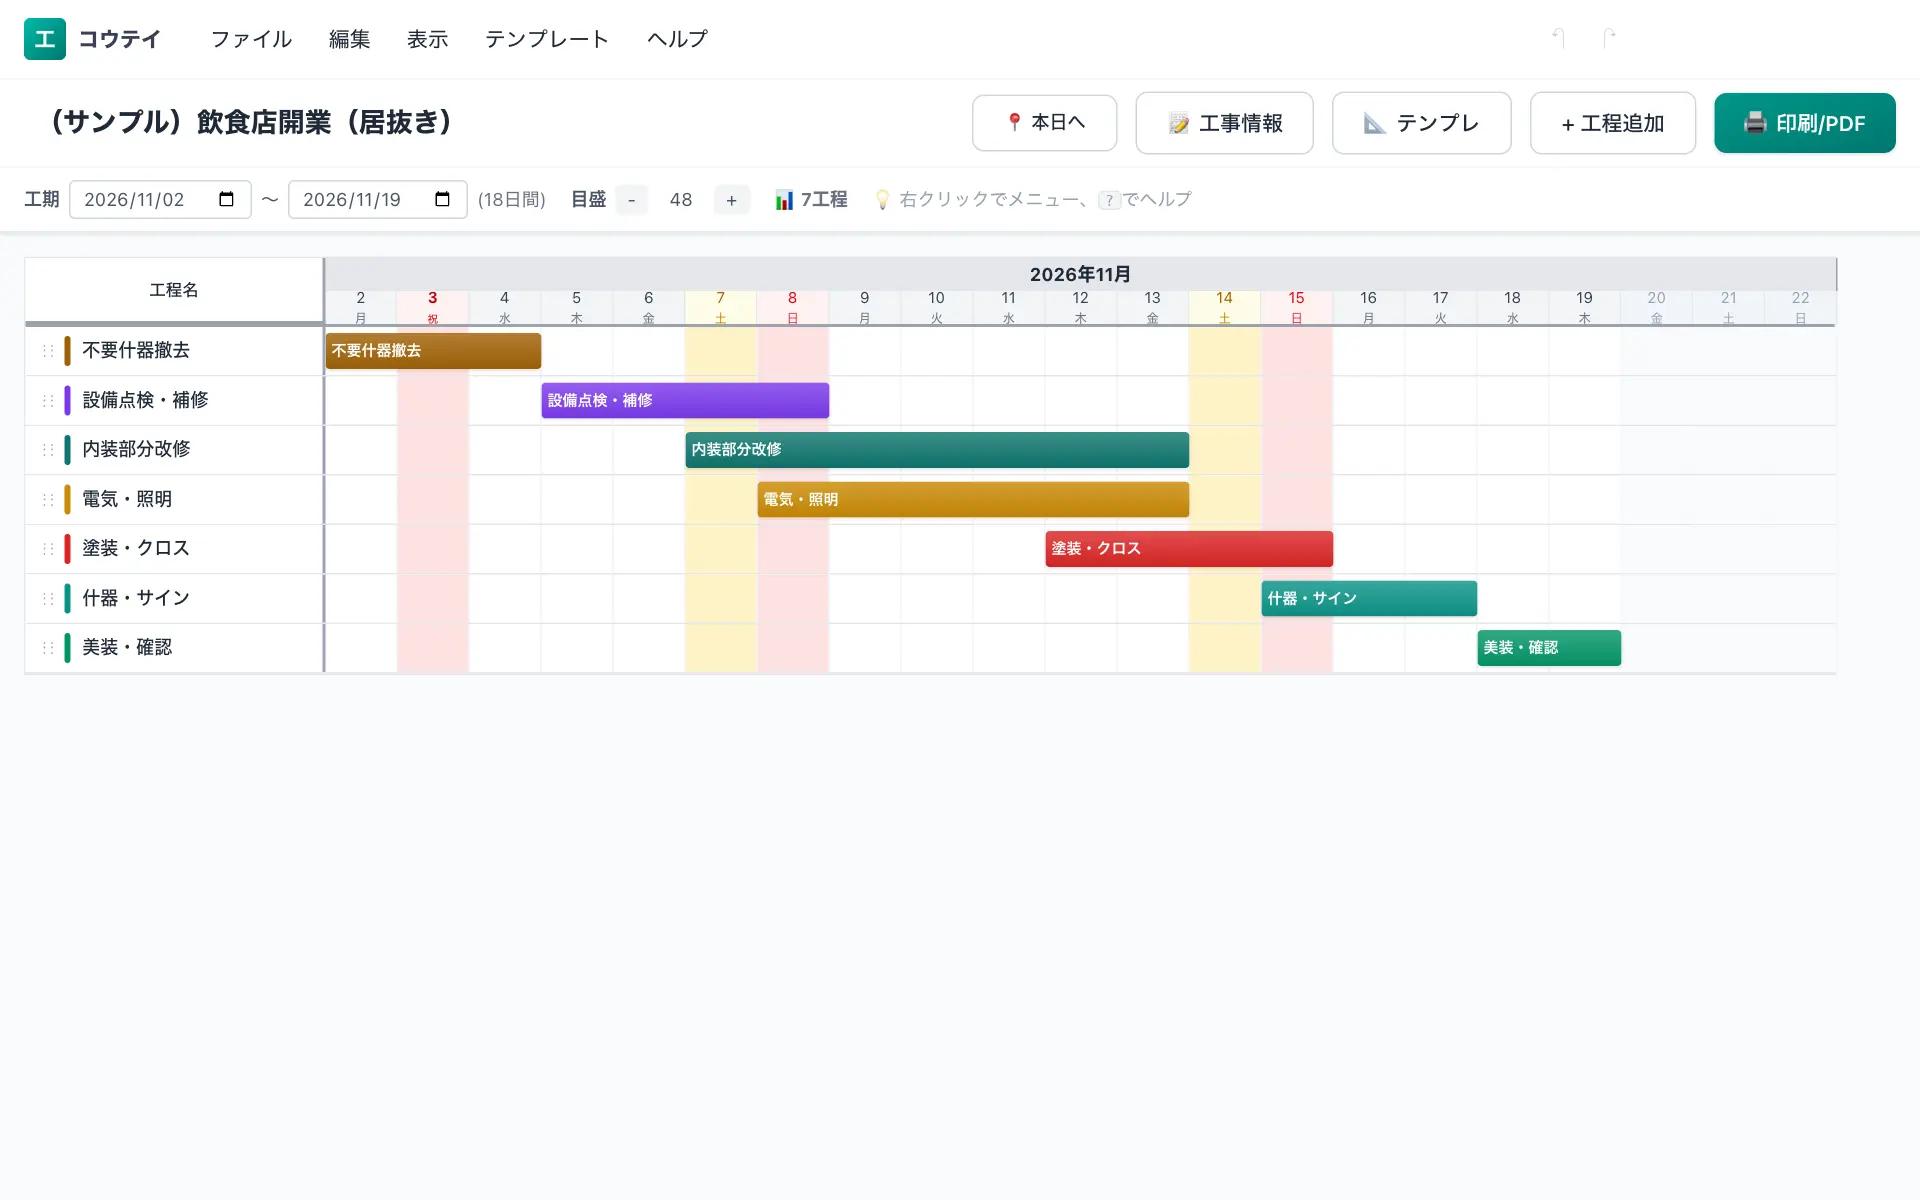Screen dimensions: 1920x1200
Task: Click the redo arrow icon
Action: 1609,38
